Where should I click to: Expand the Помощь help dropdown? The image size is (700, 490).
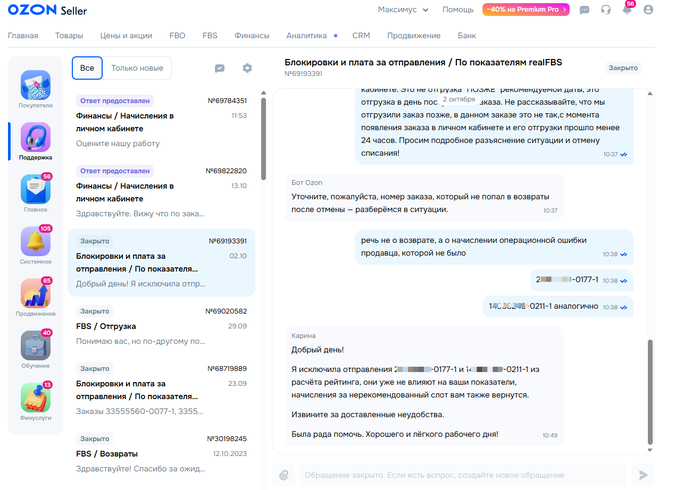coord(461,10)
